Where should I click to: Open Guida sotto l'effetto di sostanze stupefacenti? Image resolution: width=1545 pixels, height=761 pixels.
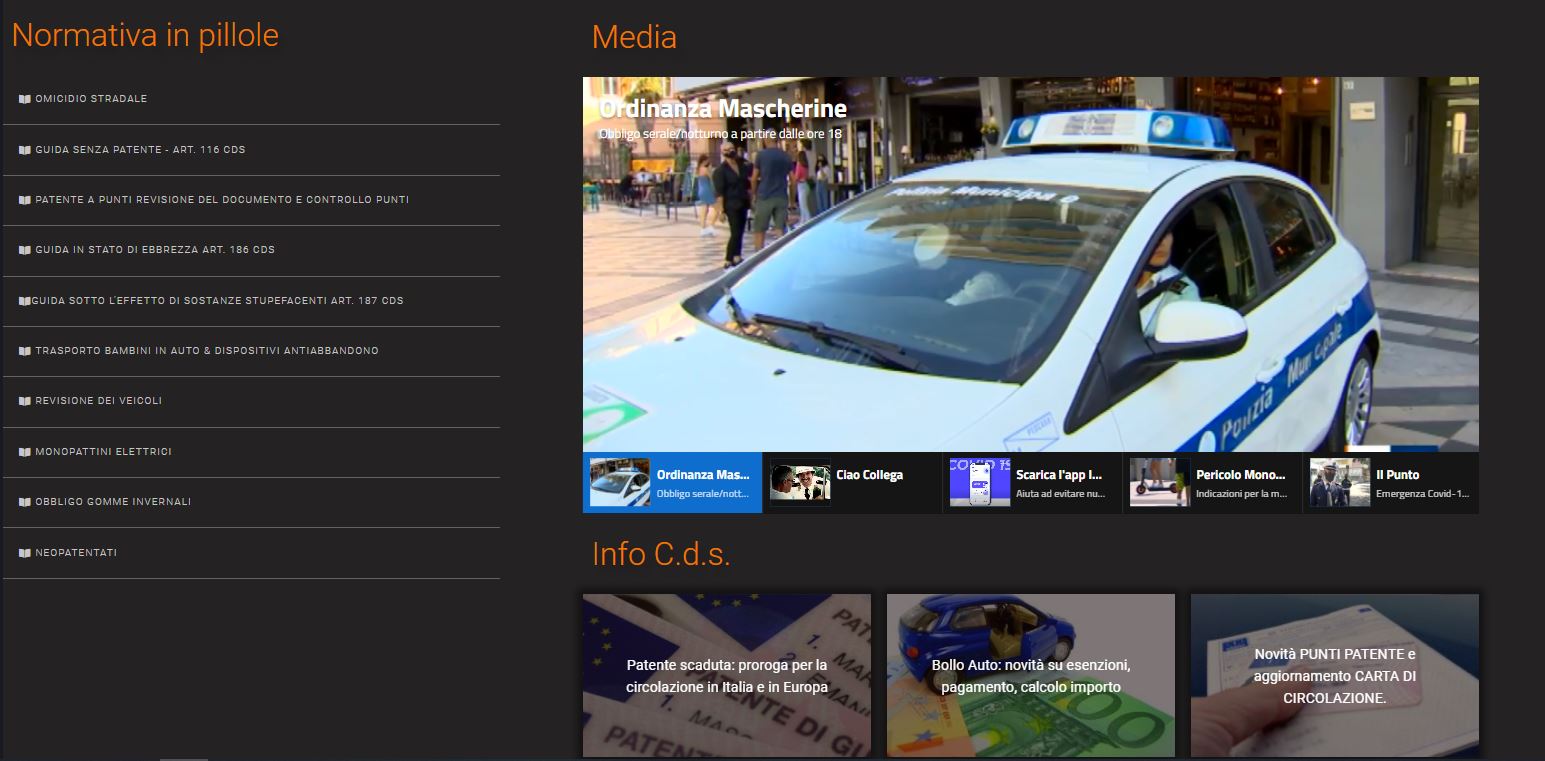(x=217, y=301)
